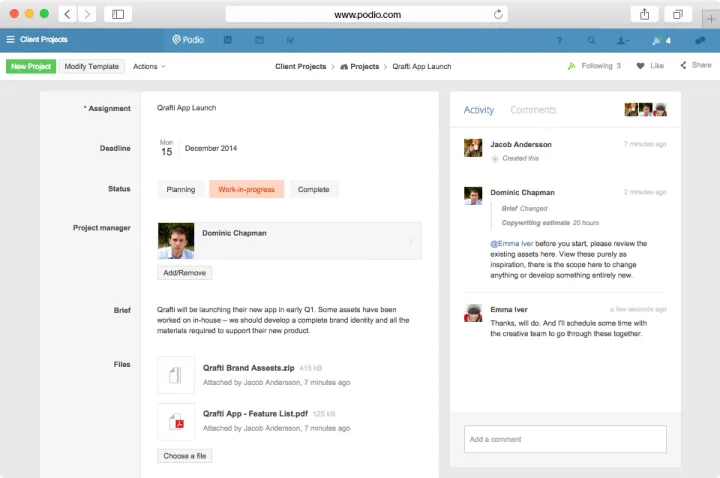Set status to Planning
Screen dimensions: 720x478
(x=181, y=189)
